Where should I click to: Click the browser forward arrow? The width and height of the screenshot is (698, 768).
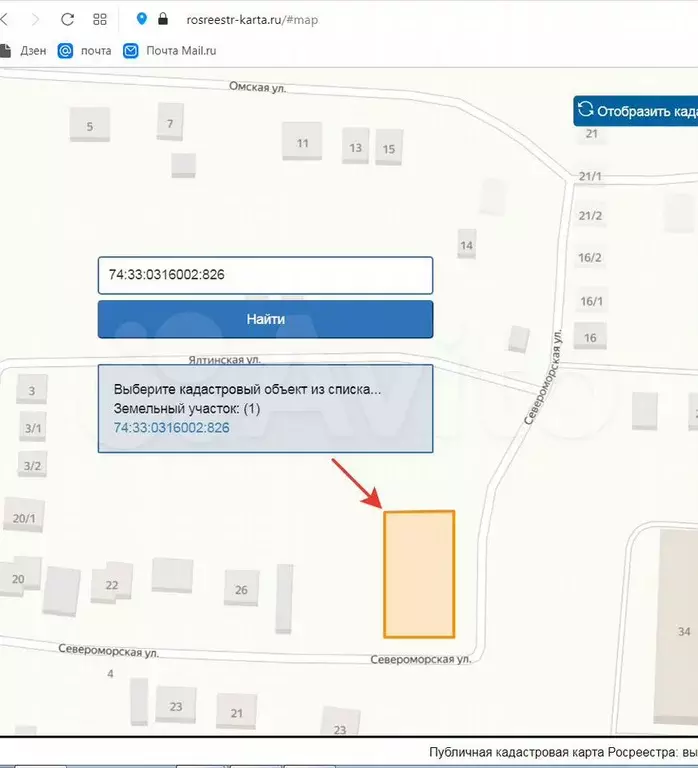pyautogui.click(x=35, y=20)
